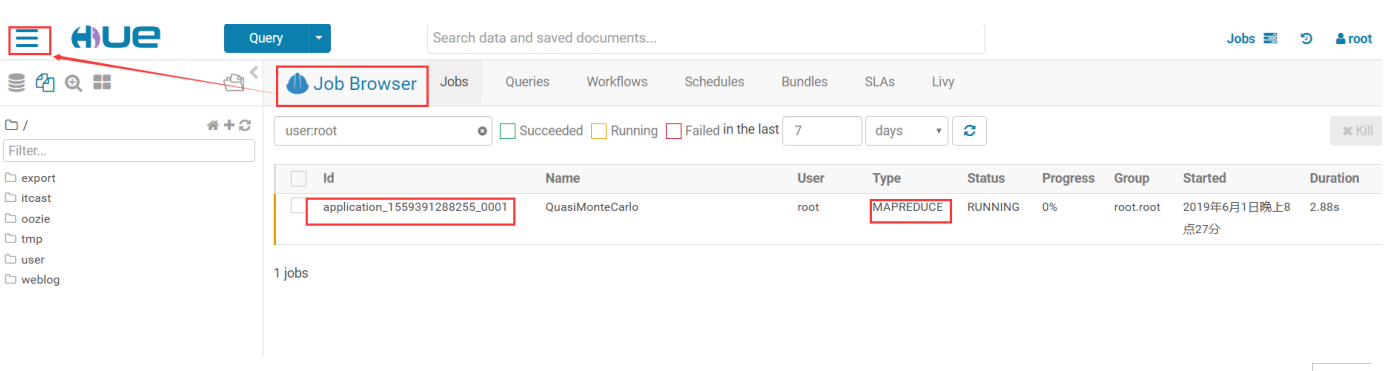This screenshot has height=371, width=1400.
Task: Open the days time unit dropdown
Action: click(906, 131)
